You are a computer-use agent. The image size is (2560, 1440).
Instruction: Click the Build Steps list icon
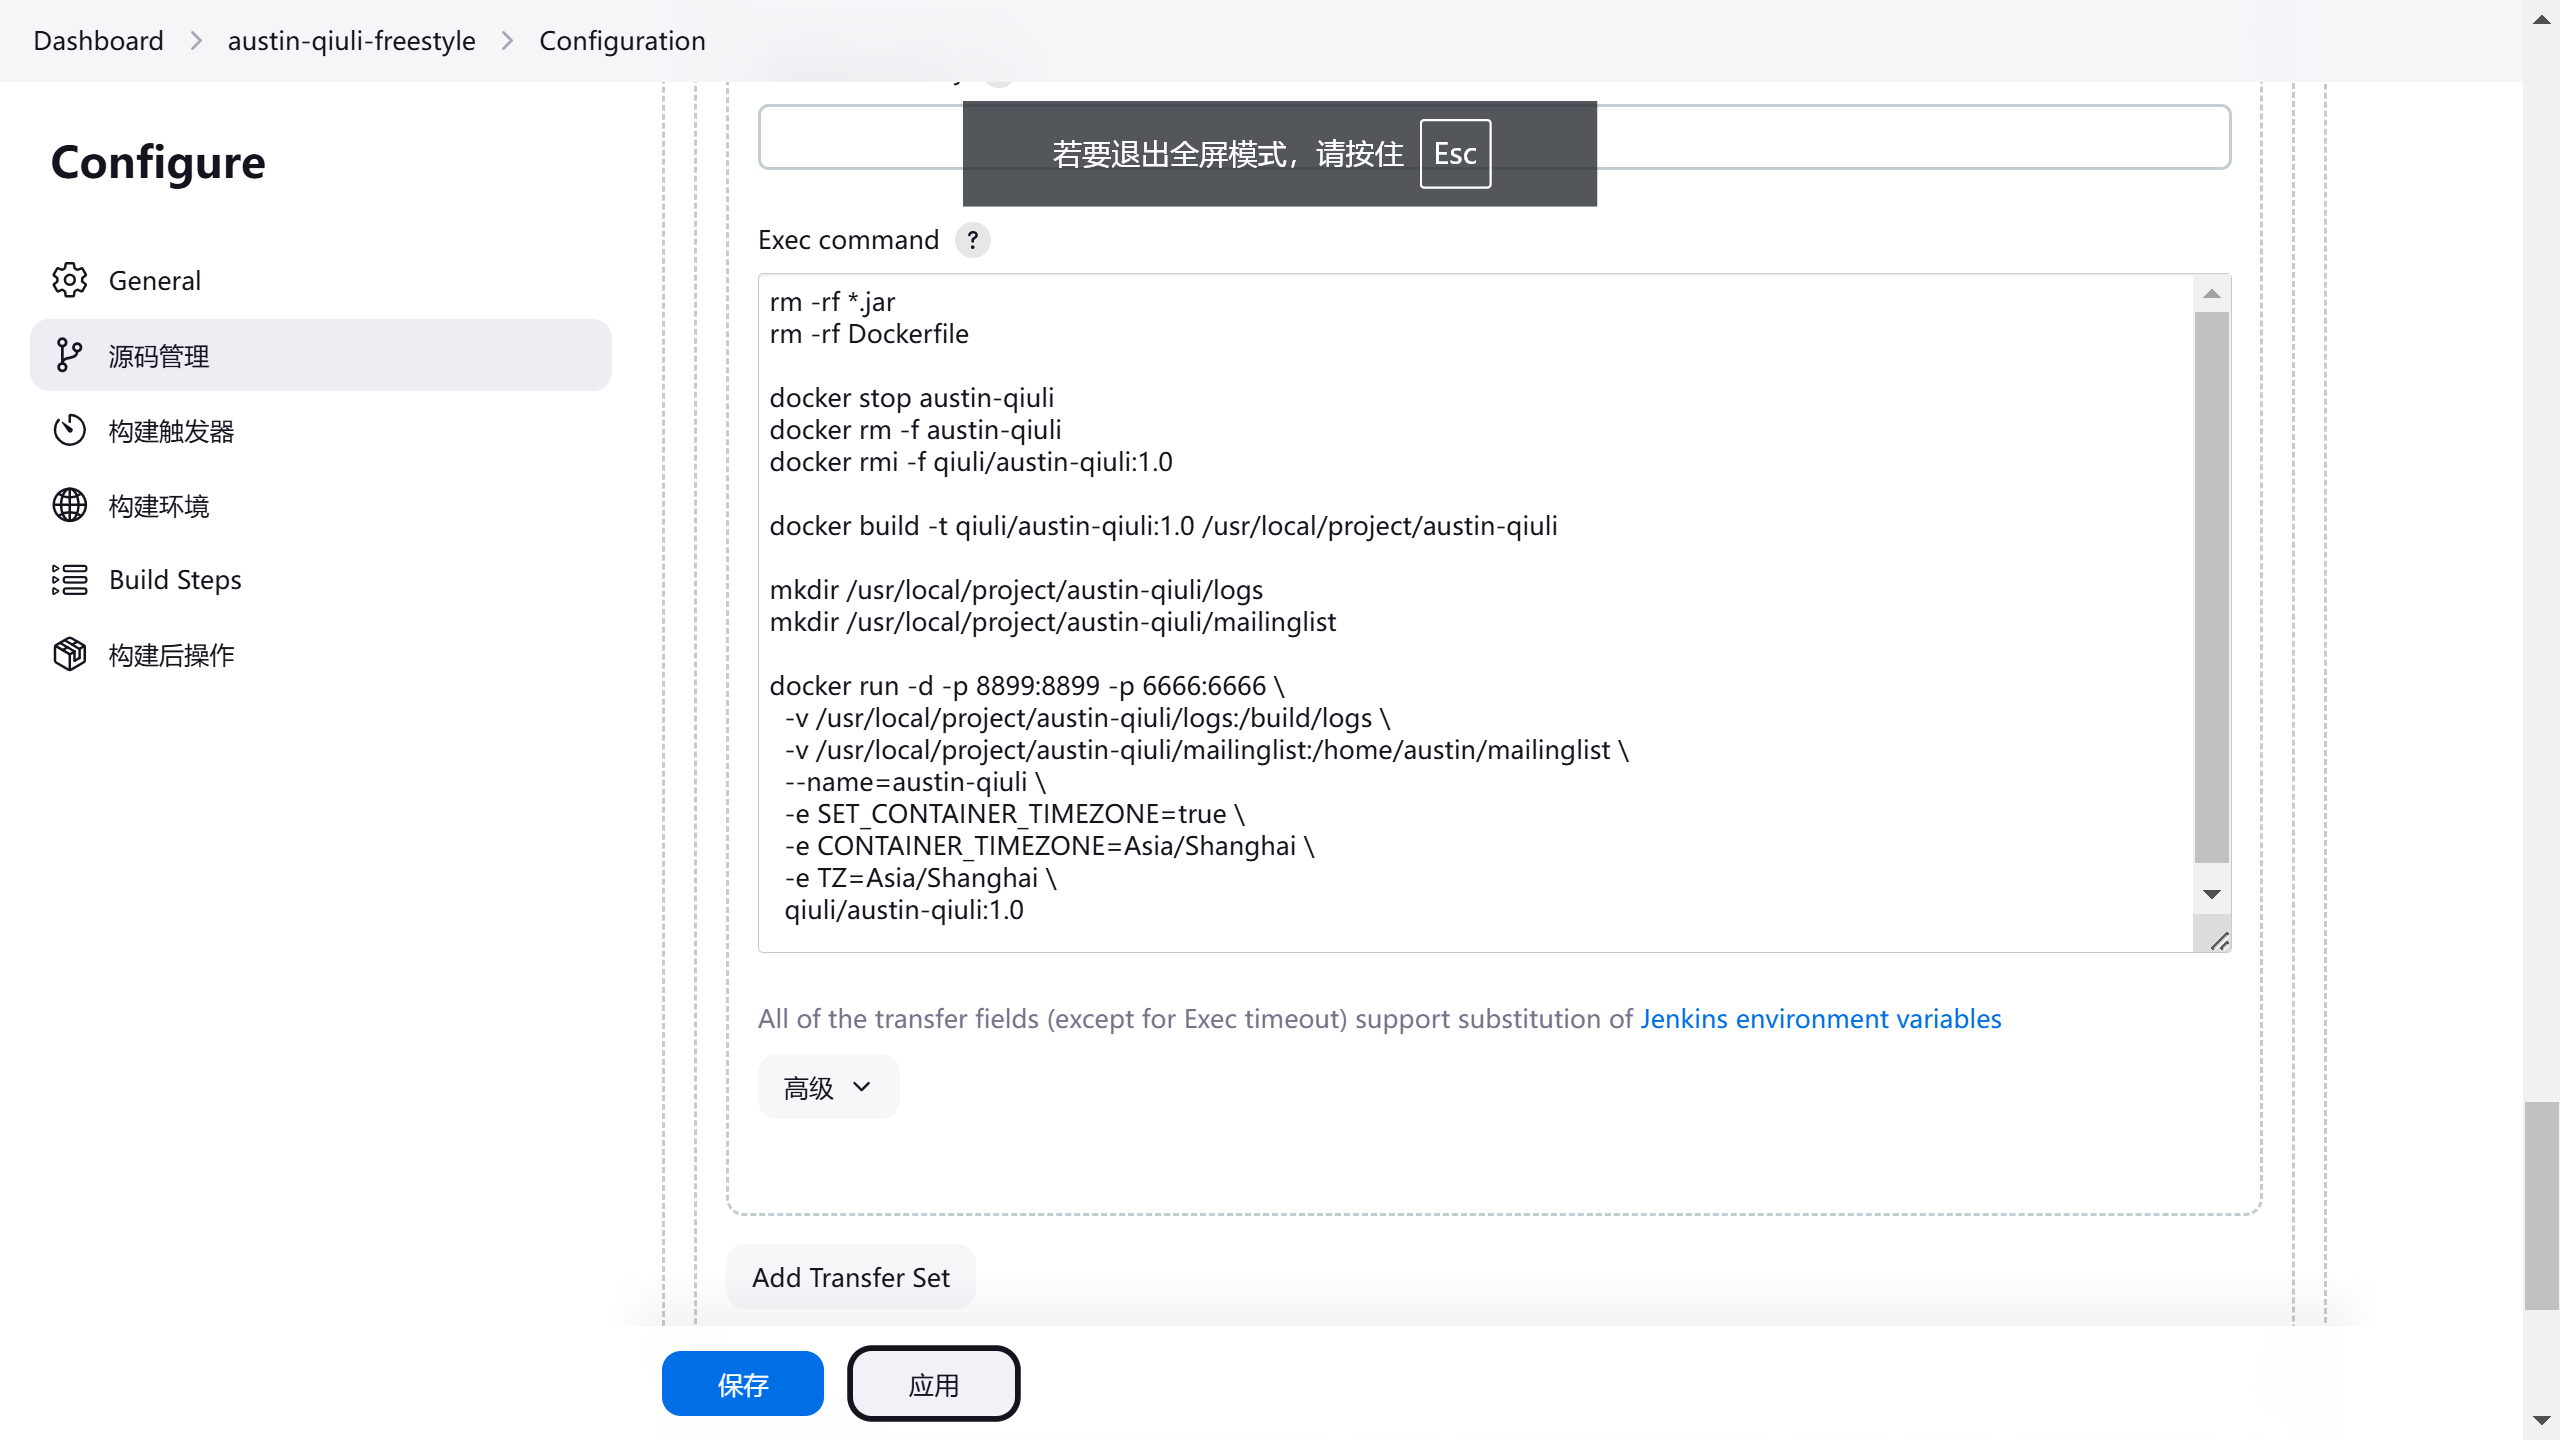tap(70, 580)
